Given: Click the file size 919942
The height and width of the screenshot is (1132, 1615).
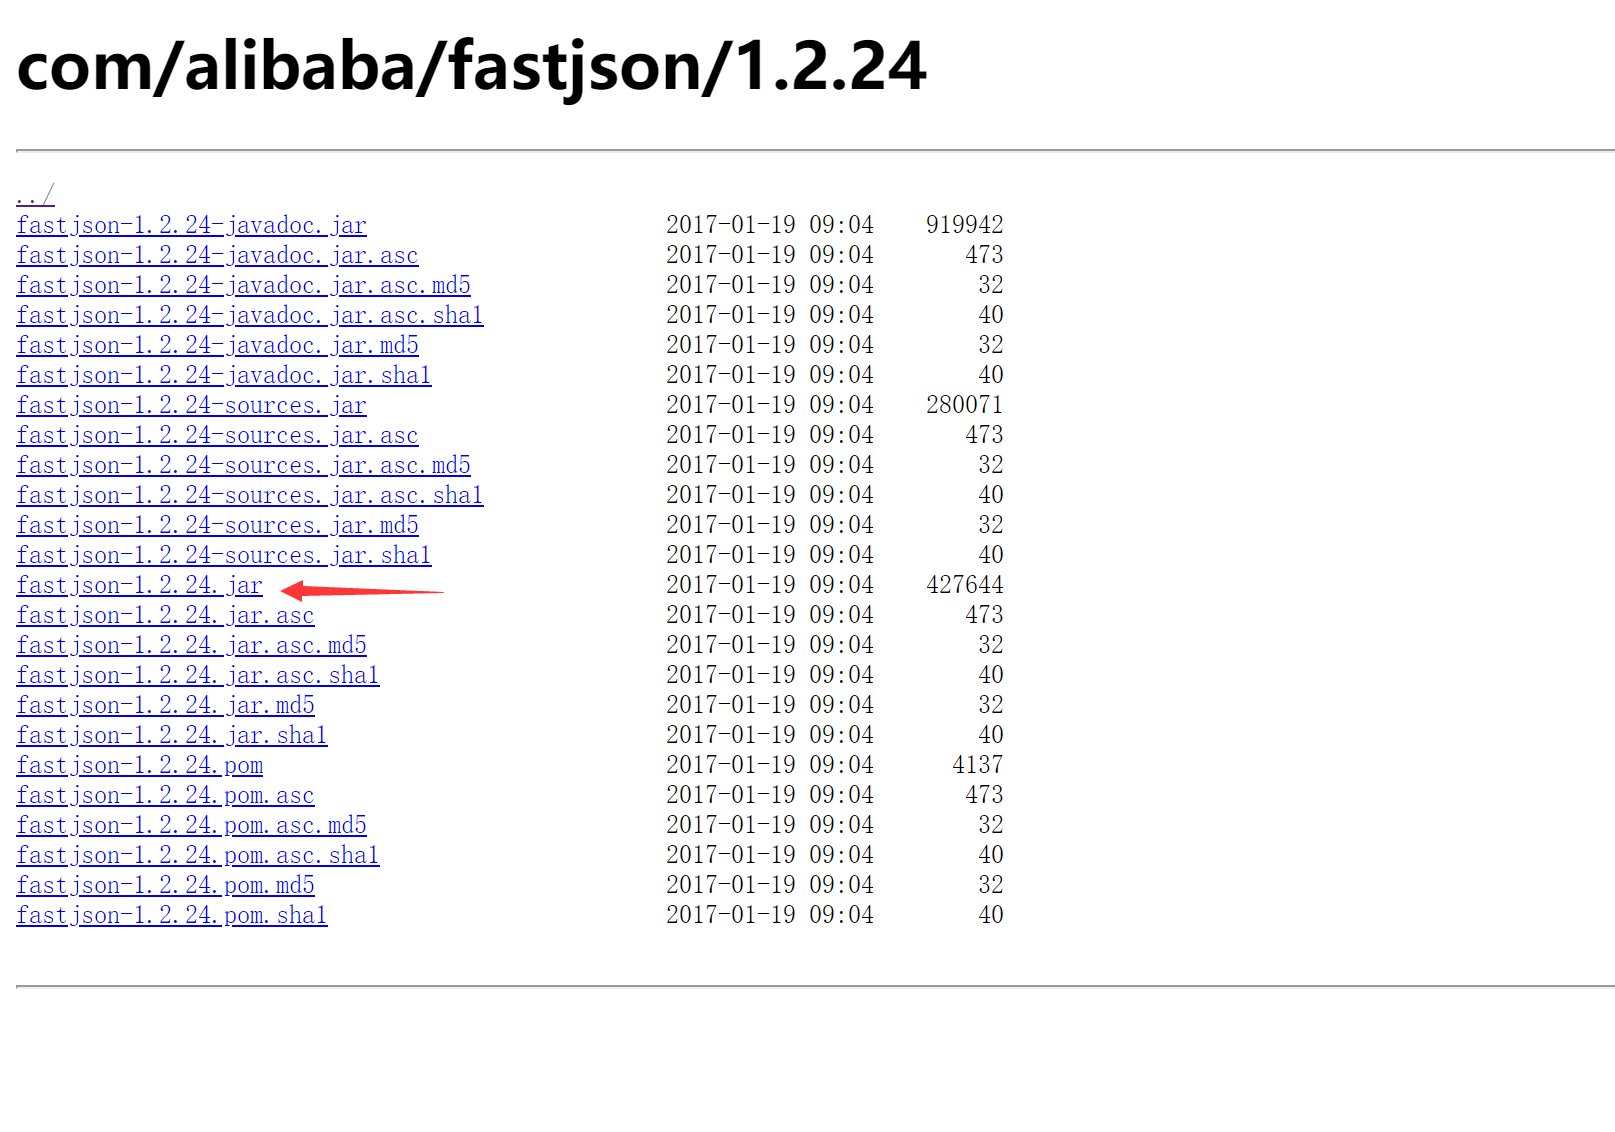Looking at the screenshot, I should click(x=965, y=225).
